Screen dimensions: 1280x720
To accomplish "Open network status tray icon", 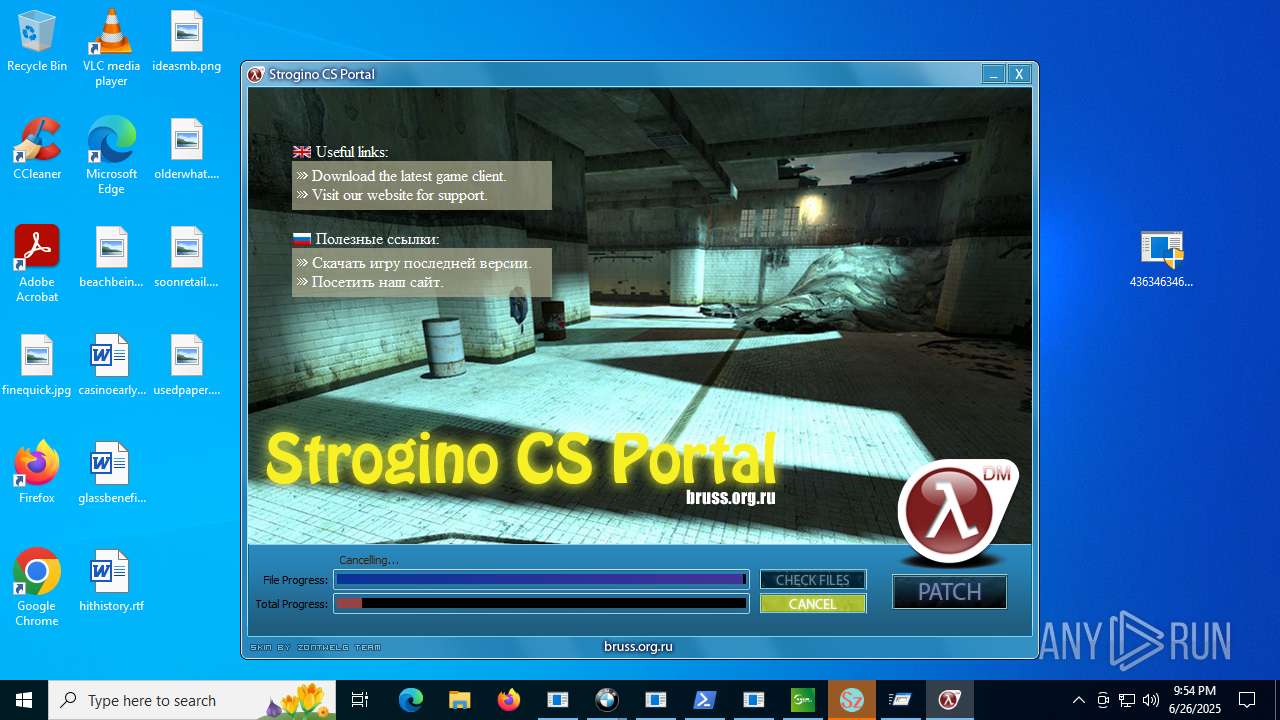I will pyautogui.click(x=1127, y=700).
